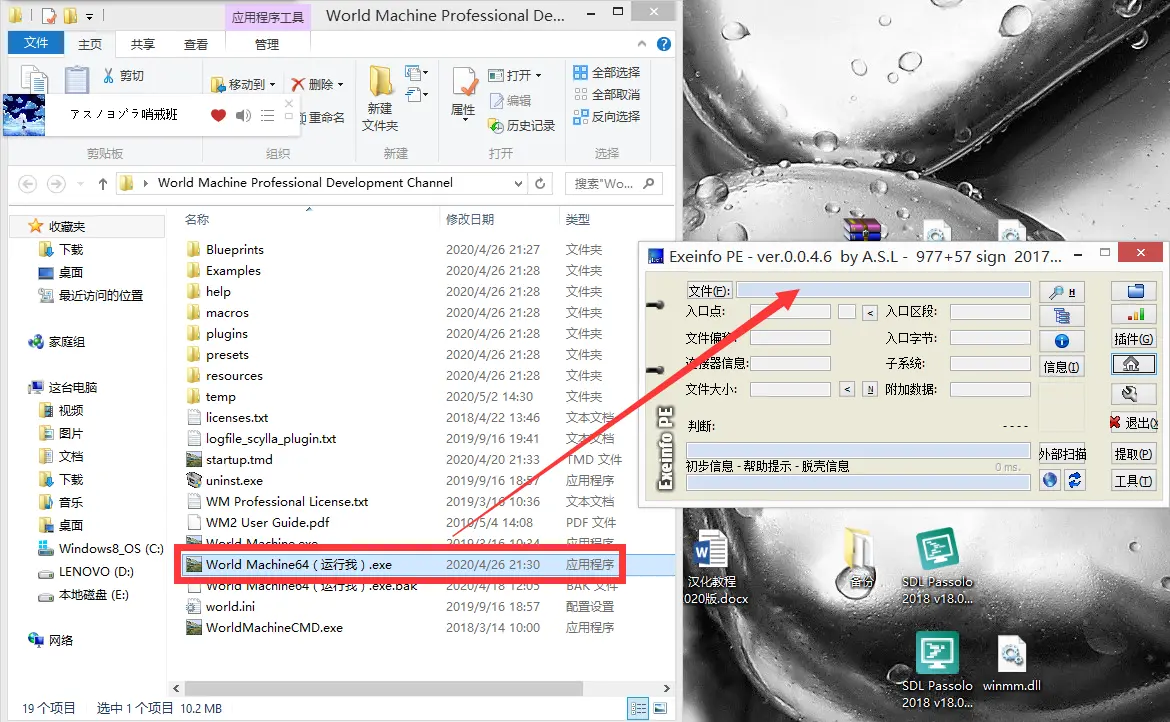The width and height of the screenshot is (1170, 722).
Task: Click Exeinfo PE 外部扫描 external scan button
Action: [1062, 453]
